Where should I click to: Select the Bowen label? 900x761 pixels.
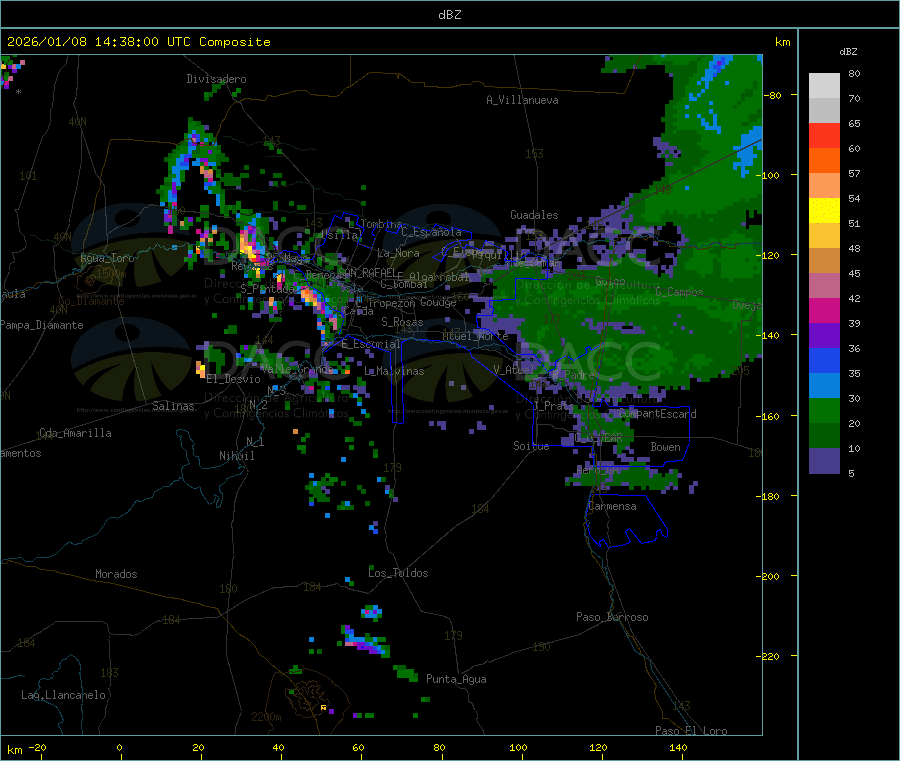click(666, 446)
